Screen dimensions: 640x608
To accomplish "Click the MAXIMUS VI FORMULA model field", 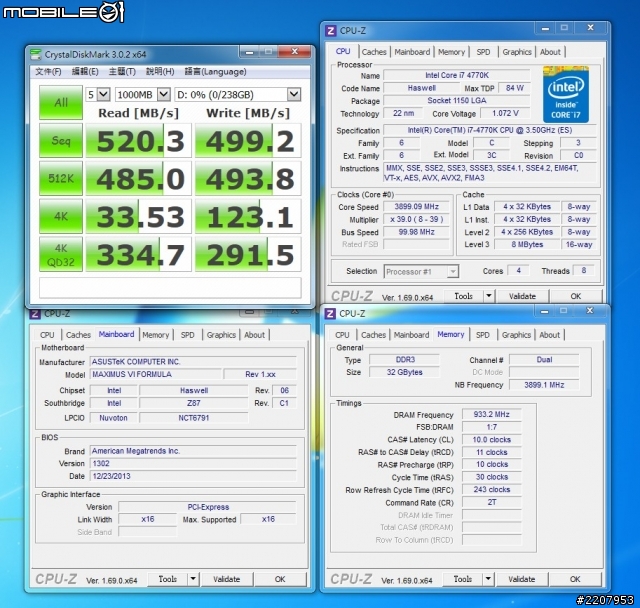I will (x=156, y=374).
